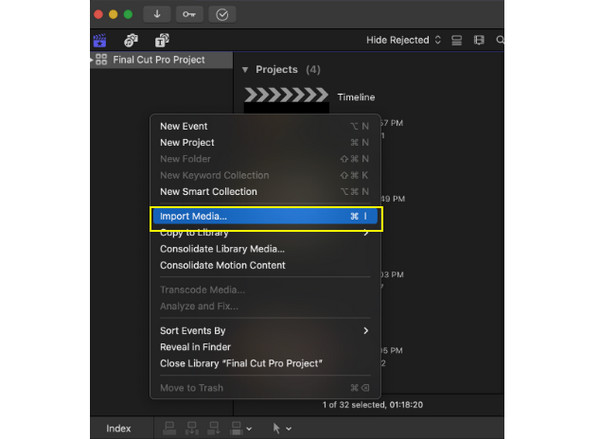Screen dimensions: 600x439
Task: Click the Import Media download arrow button
Action: tap(157, 15)
